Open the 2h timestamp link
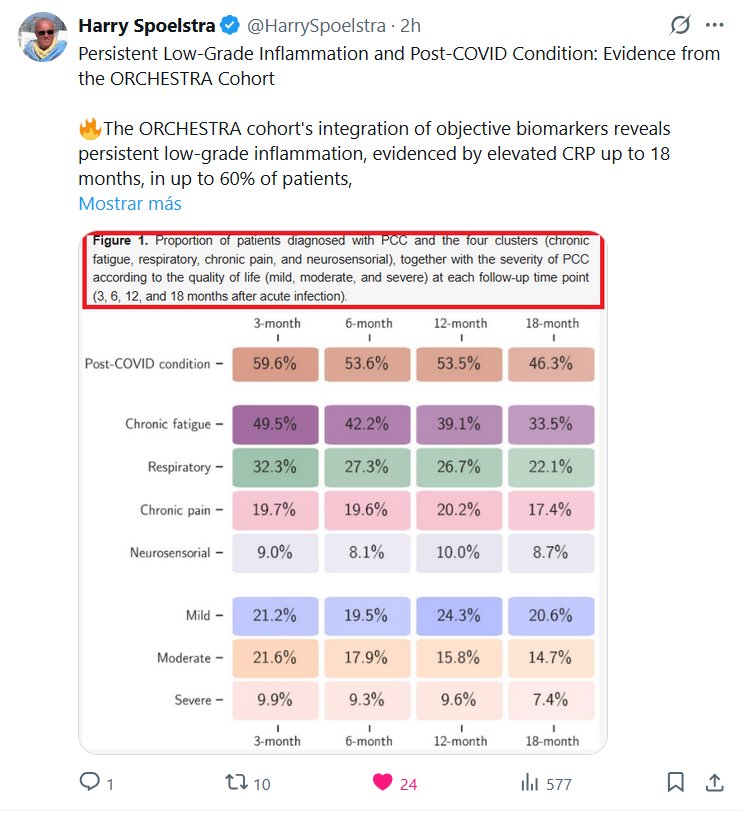This screenshot has width=742, height=814. 410,26
